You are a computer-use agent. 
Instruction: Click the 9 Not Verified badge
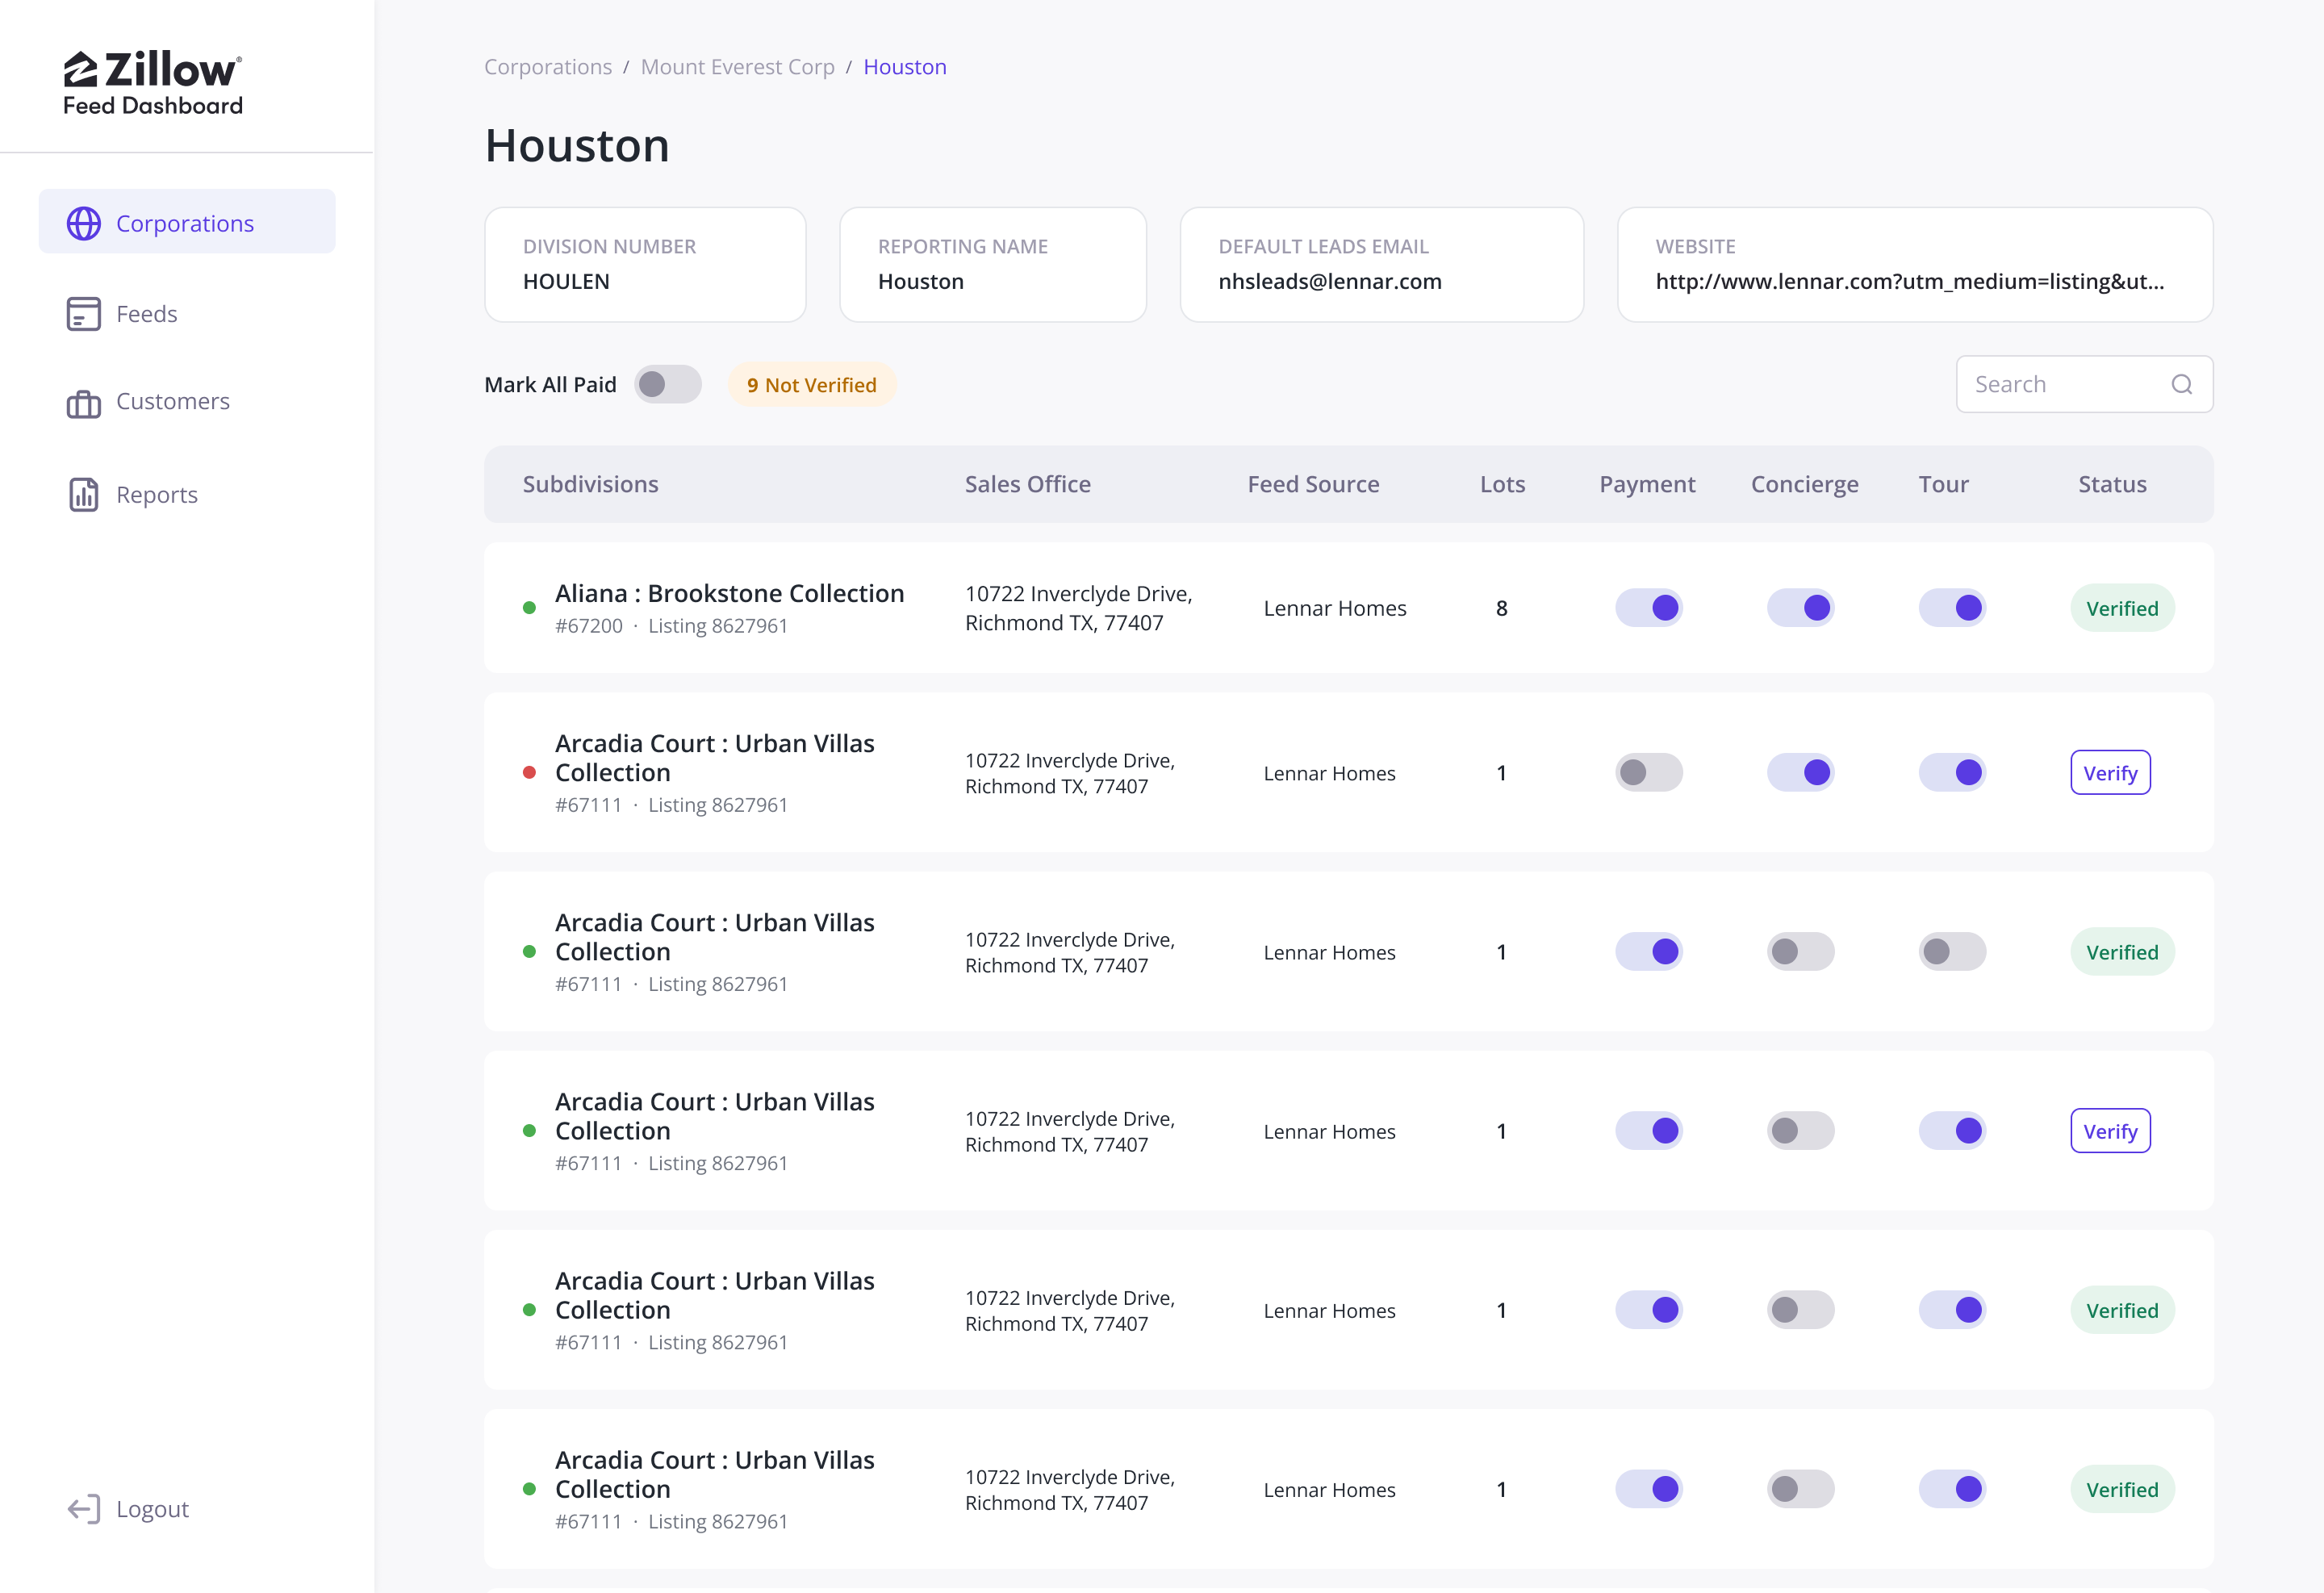click(812, 385)
